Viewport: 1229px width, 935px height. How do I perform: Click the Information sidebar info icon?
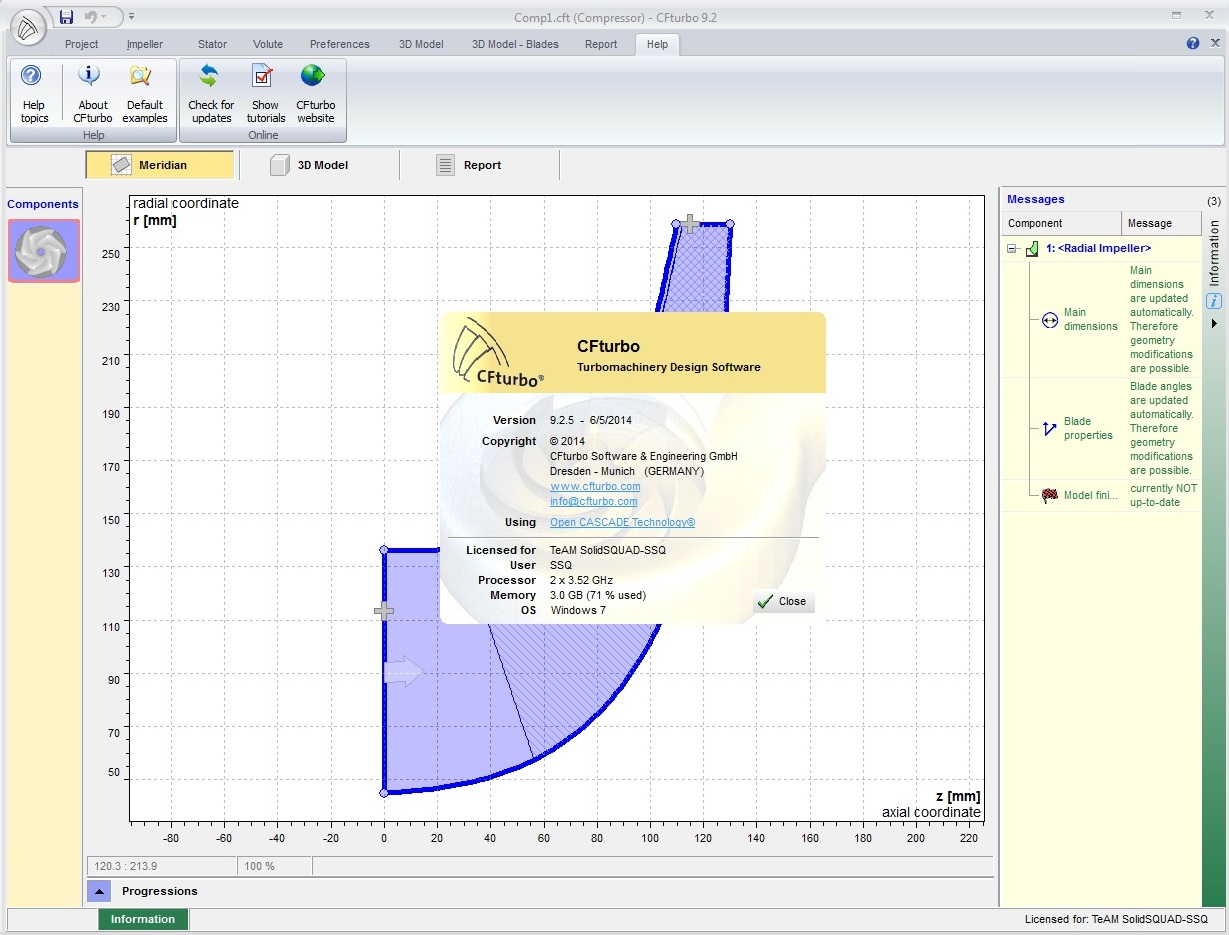coord(1214,301)
